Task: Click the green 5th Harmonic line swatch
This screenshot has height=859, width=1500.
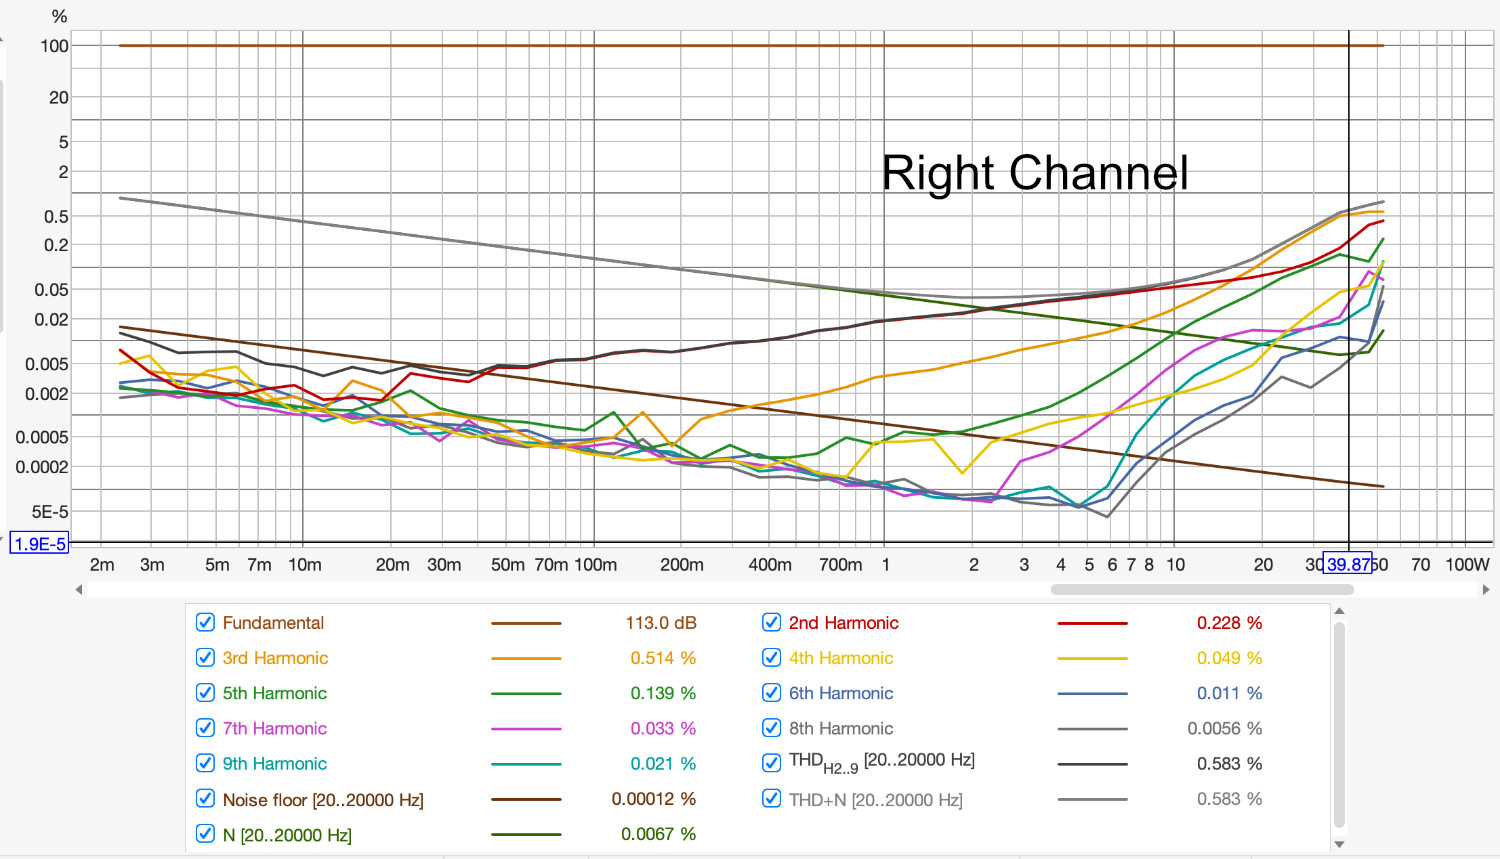Action: [x=527, y=692]
